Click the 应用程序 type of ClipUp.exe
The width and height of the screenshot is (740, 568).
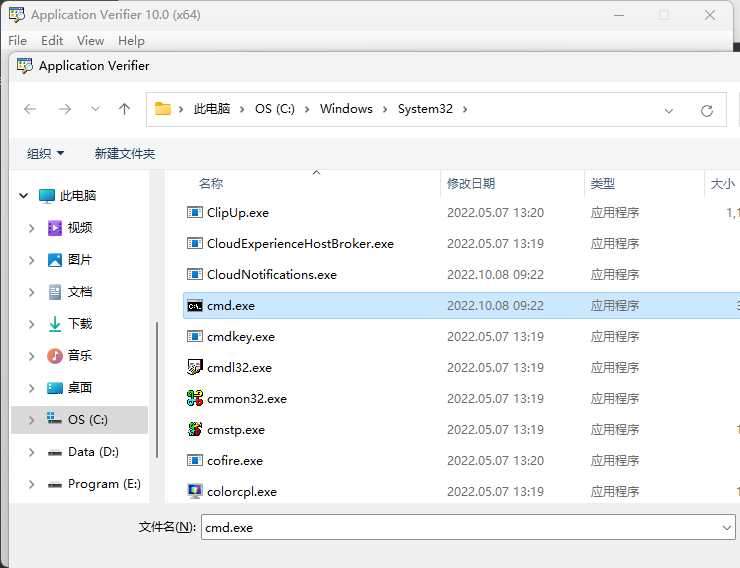click(615, 213)
